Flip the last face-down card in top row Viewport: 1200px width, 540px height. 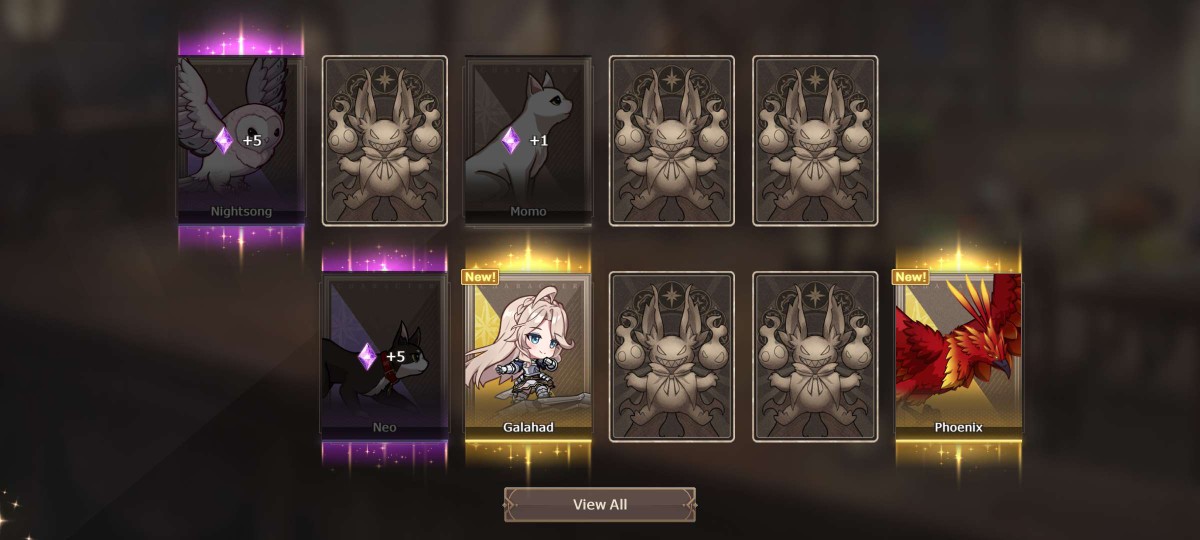pos(815,140)
